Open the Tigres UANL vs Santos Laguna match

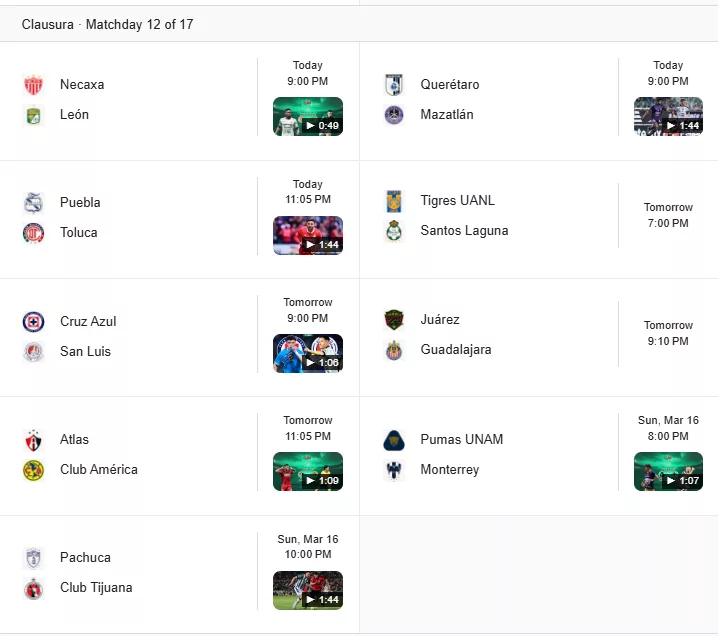(x=464, y=216)
